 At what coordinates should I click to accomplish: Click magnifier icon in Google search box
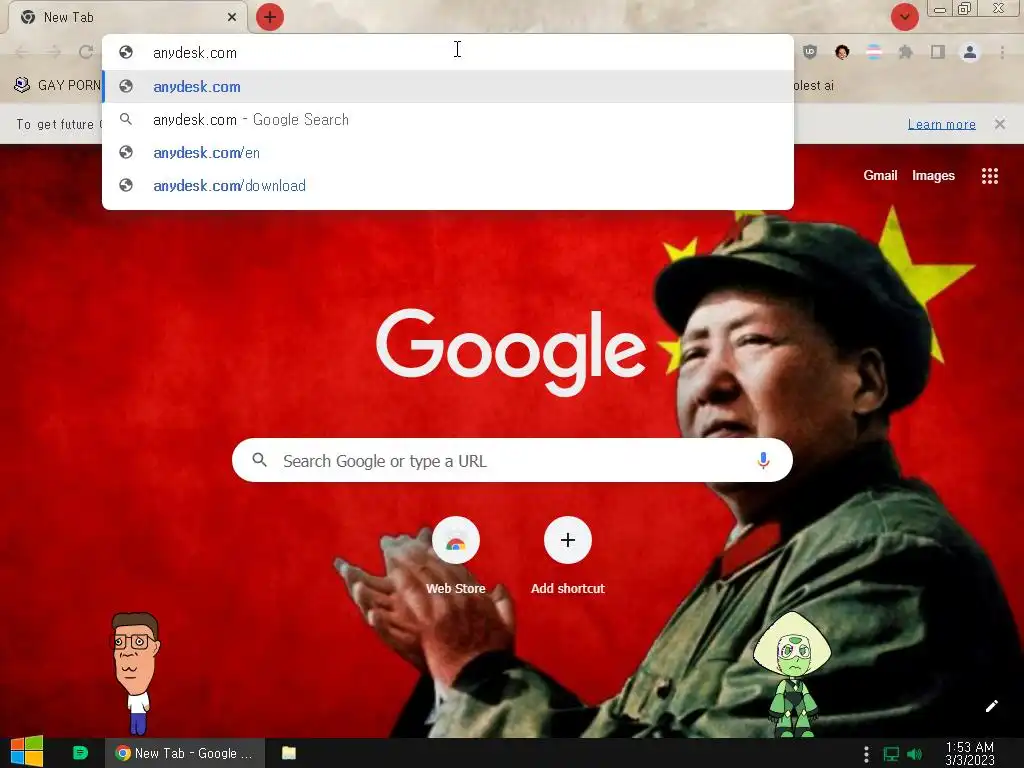point(259,460)
